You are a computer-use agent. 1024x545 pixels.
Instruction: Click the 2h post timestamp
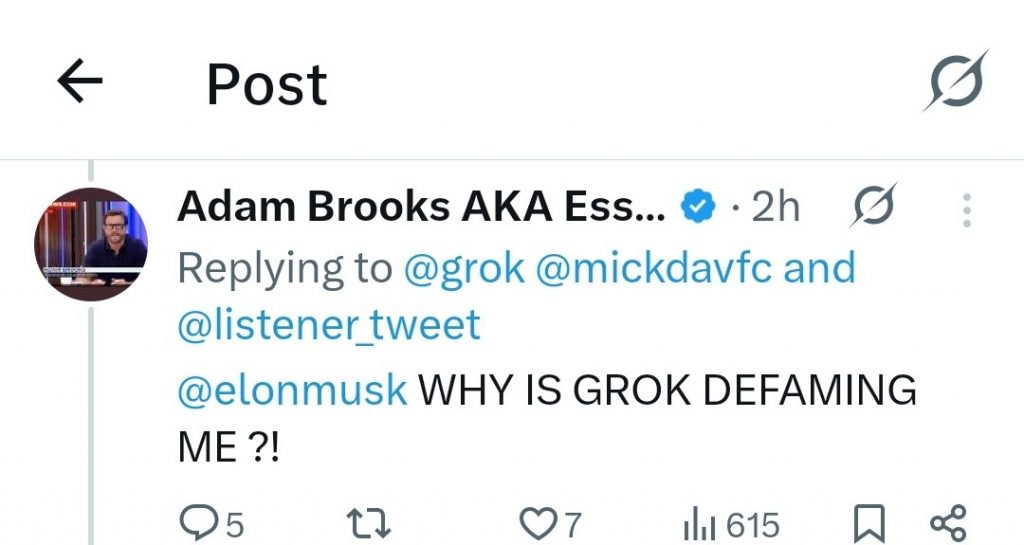(776, 207)
